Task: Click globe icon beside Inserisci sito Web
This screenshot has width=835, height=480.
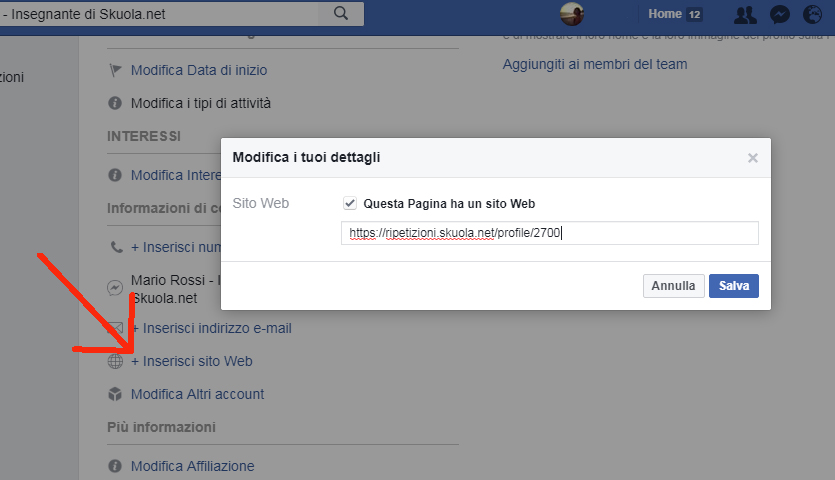Action: 115,361
